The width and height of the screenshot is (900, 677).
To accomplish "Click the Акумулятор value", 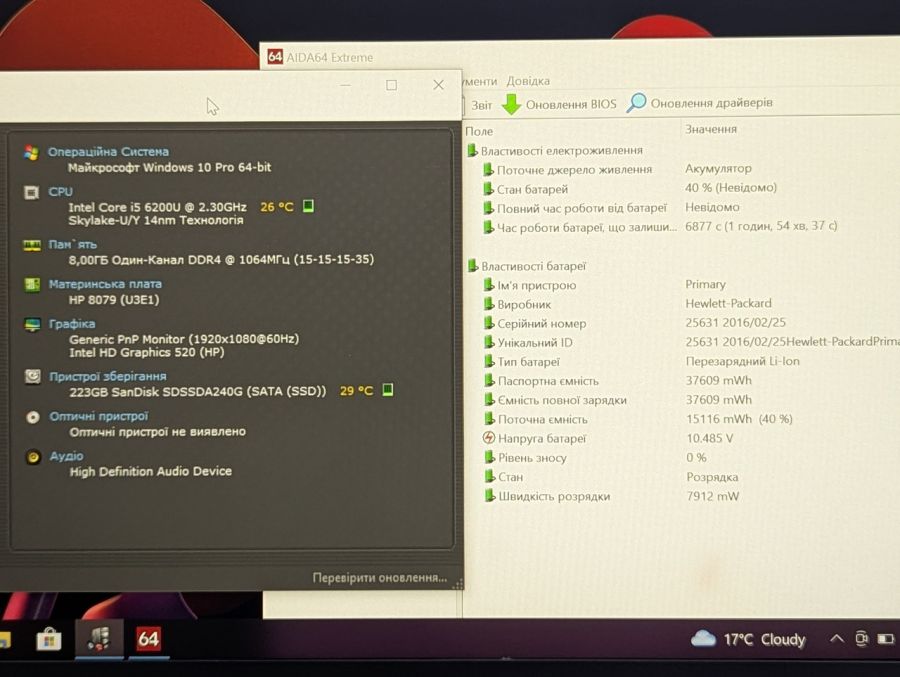I will pos(718,169).
